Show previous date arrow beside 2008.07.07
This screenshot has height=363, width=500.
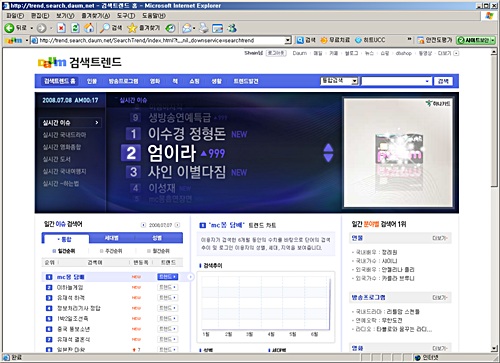pyautogui.click(x=143, y=225)
